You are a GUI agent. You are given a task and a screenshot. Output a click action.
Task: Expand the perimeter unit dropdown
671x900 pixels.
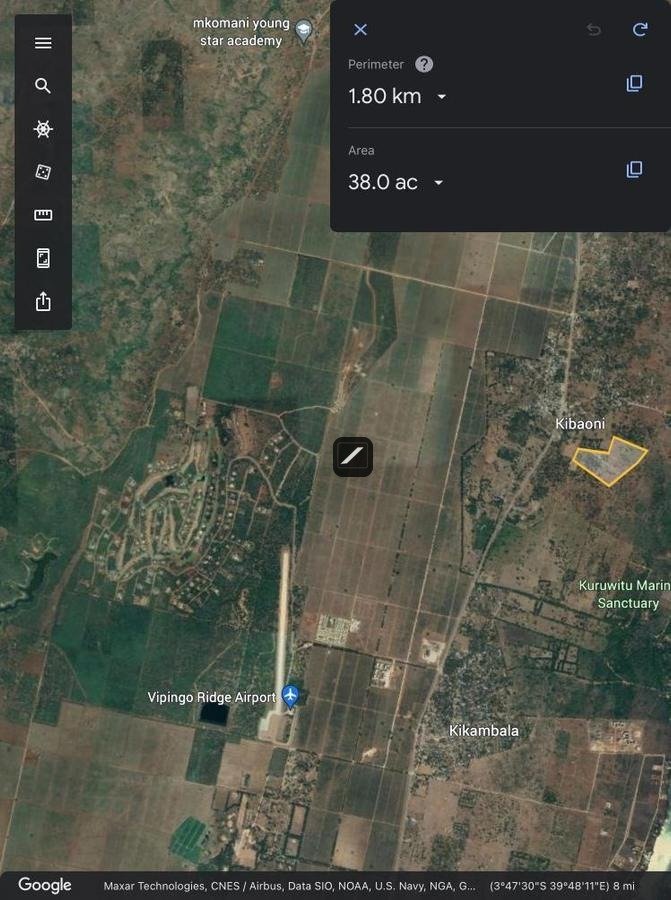(441, 97)
